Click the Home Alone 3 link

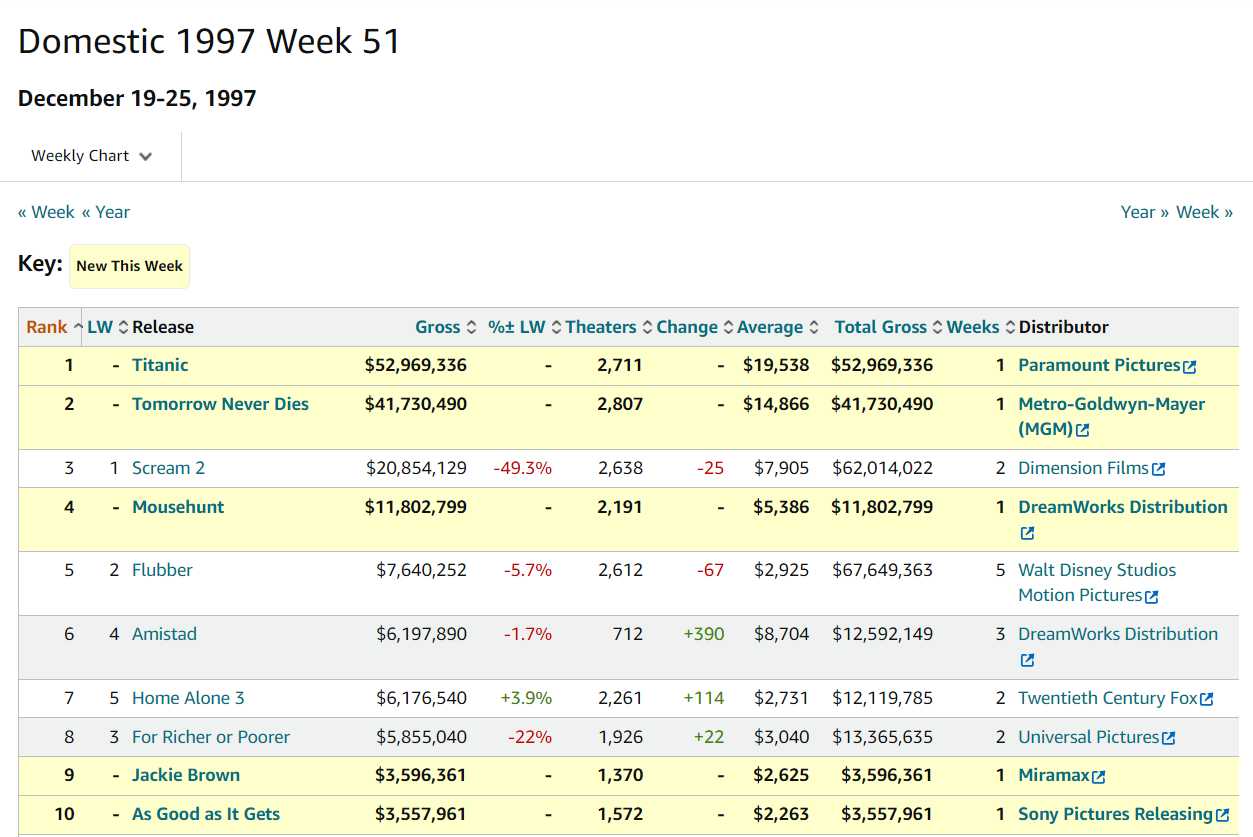[x=188, y=698]
